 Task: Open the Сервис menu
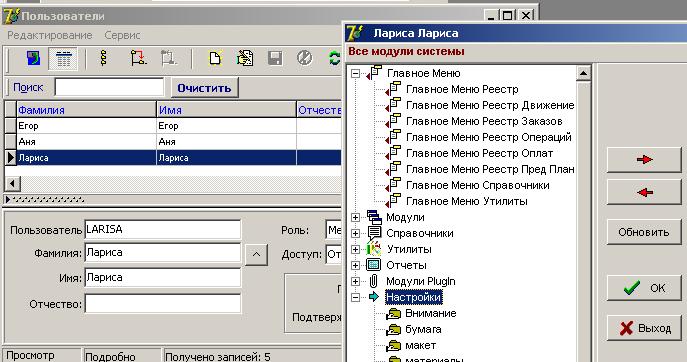coord(122,35)
